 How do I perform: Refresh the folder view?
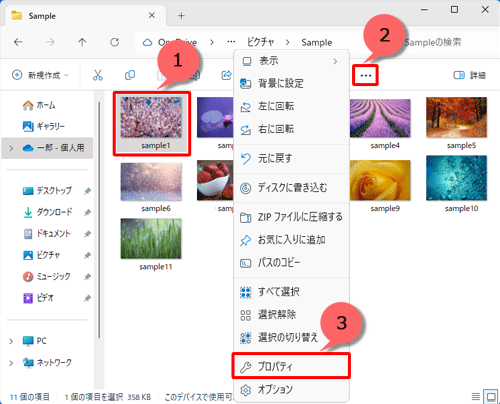[114, 42]
